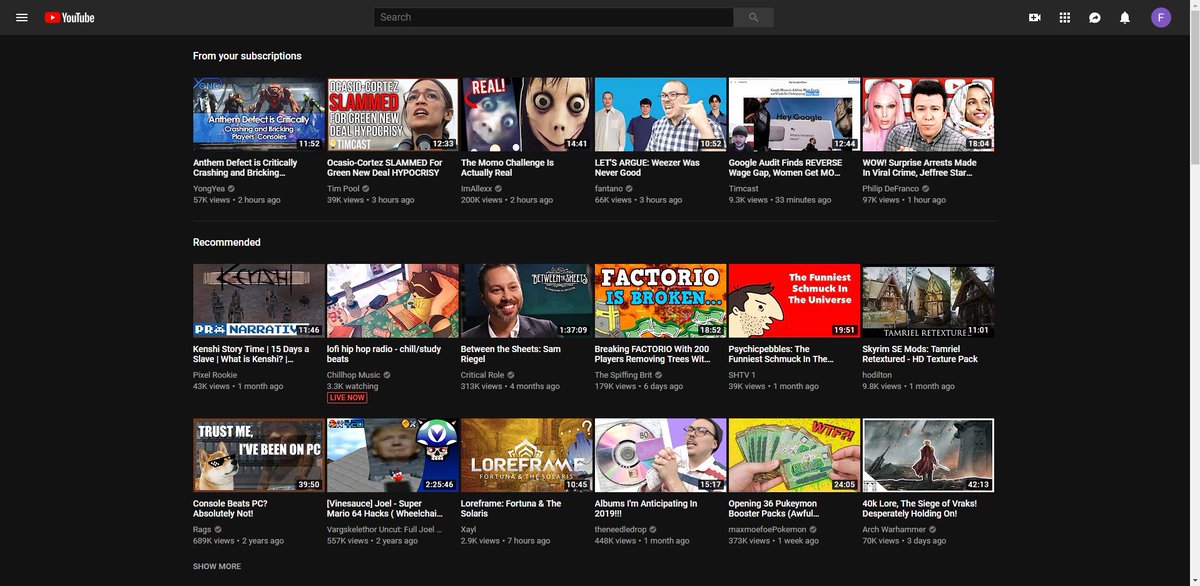Open title 'Skyrim SE Mods: Tamriel Retextured'
This screenshot has height=586, width=1200.
[x=920, y=354]
